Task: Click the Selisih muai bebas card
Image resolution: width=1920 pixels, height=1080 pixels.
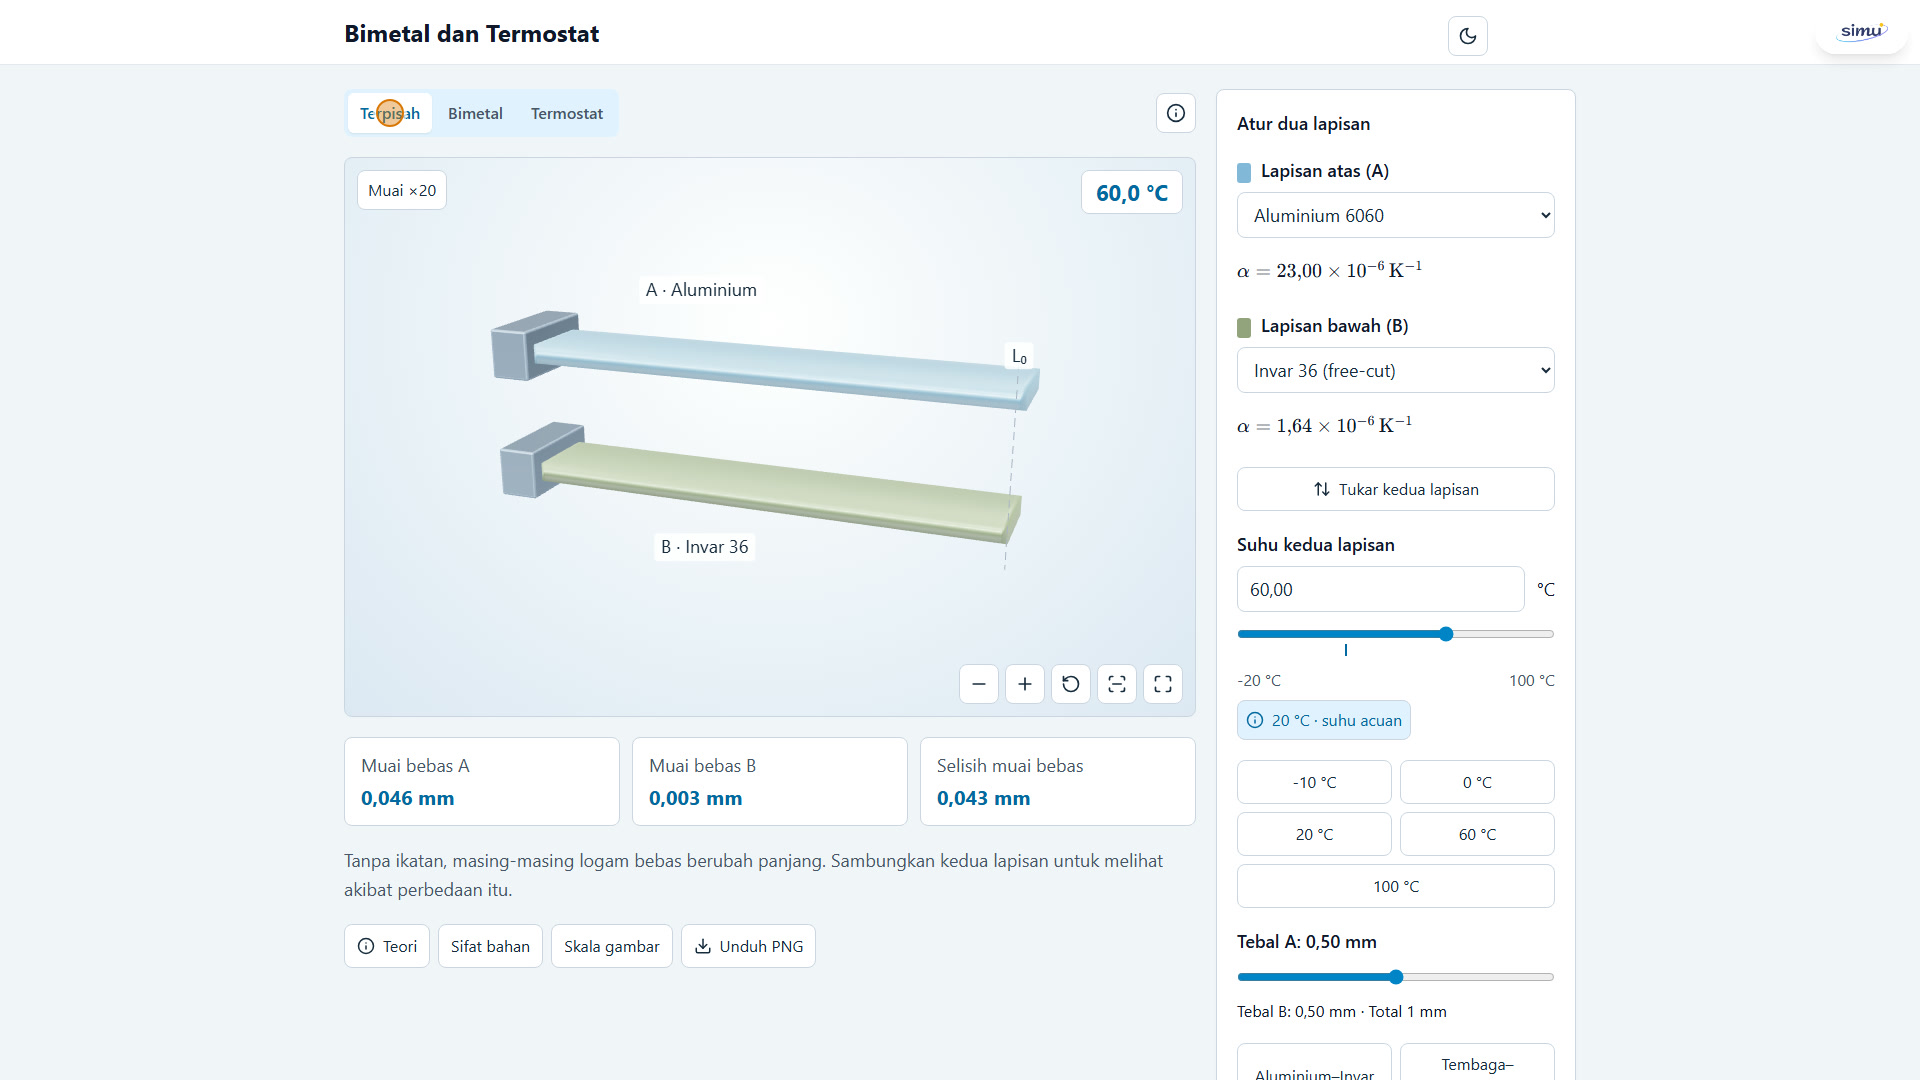Action: pyautogui.click(x=1058, y=781)
